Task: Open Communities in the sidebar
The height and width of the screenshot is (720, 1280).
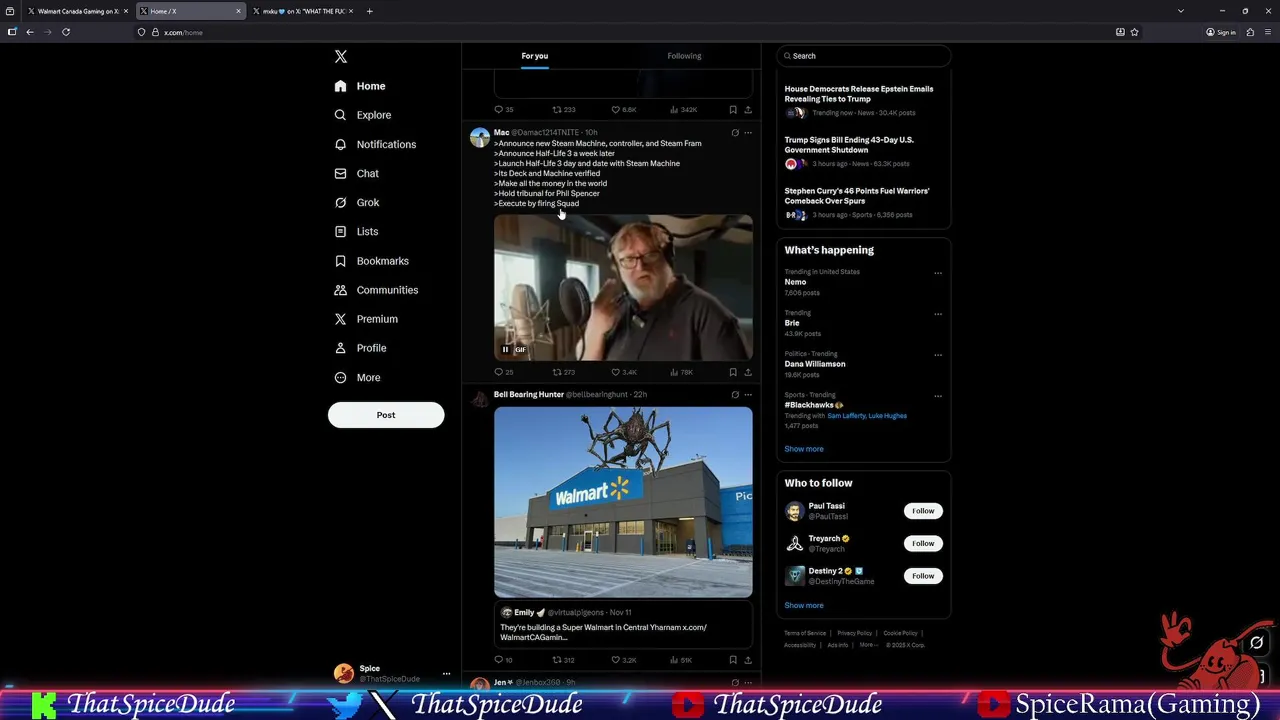Action: pos(376,290)
